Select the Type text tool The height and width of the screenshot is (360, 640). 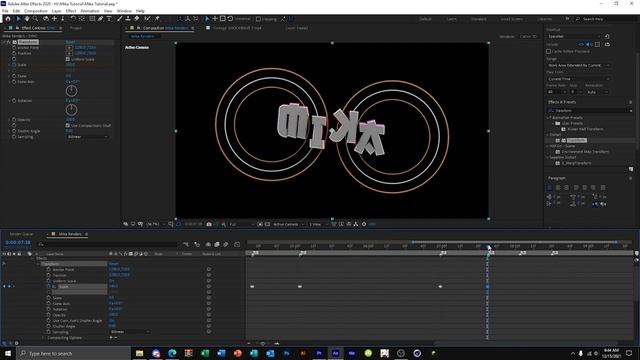coord(109,19)
